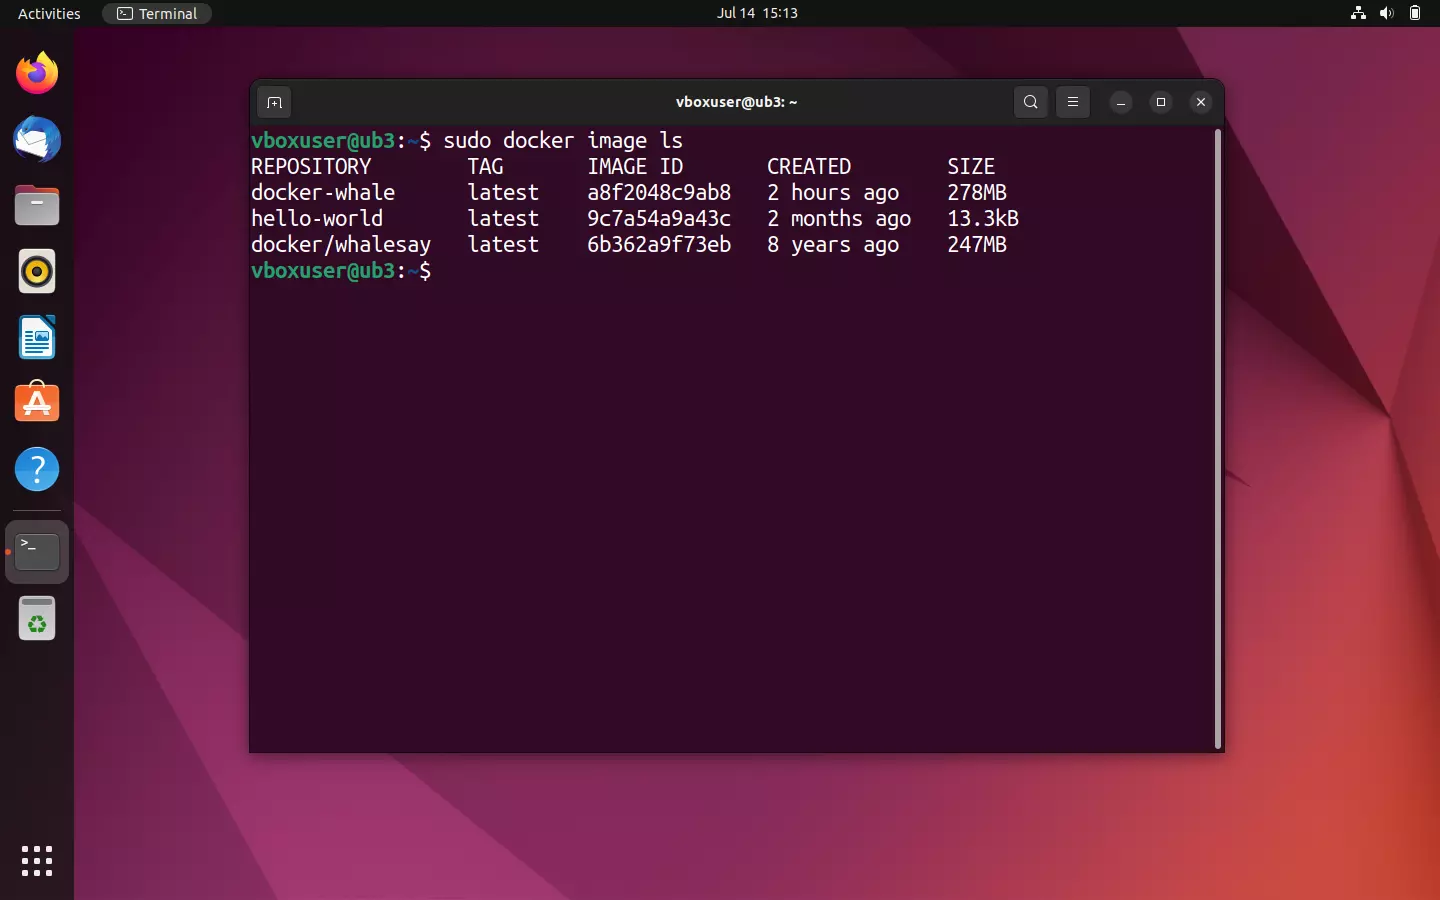1440x900 pixels.
Task: Open the Terminal hamburger menu
Action: click(x=1072, y=102)
